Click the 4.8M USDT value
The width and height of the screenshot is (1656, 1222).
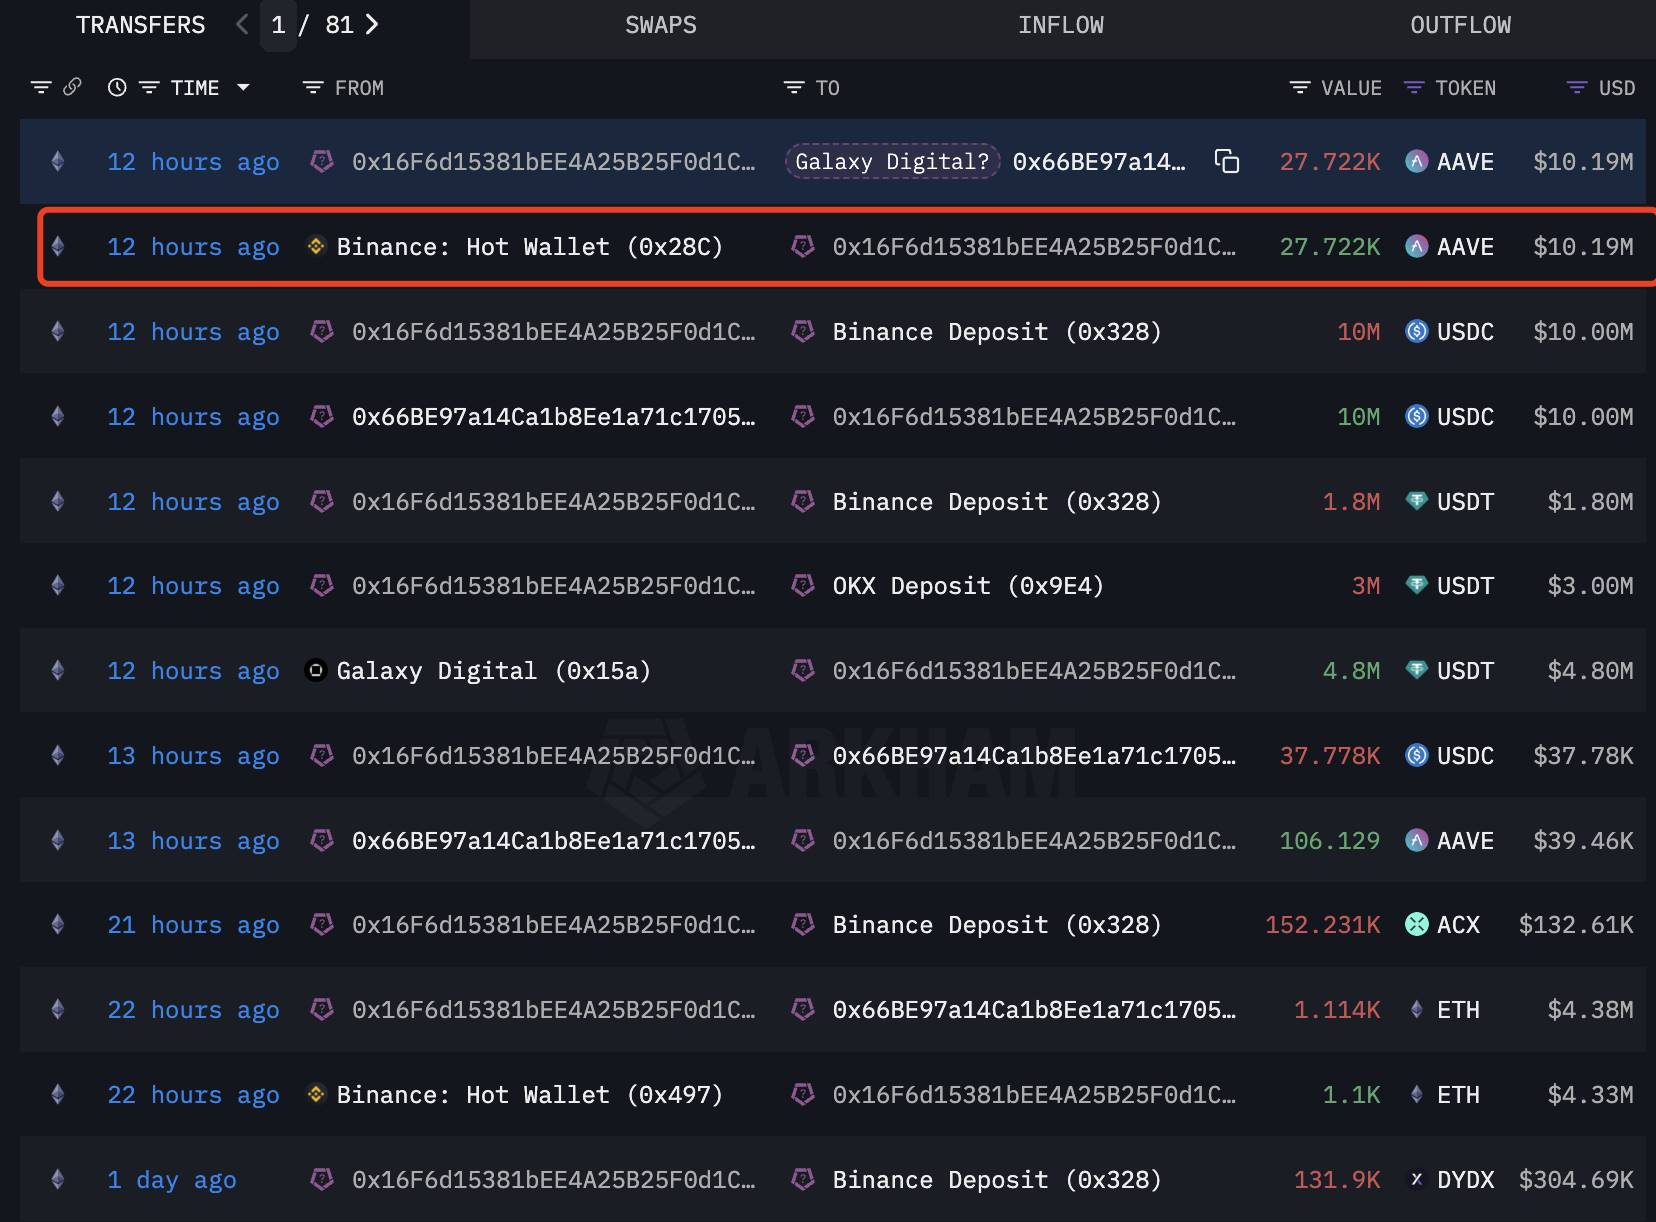click(x=1351, y=671)
